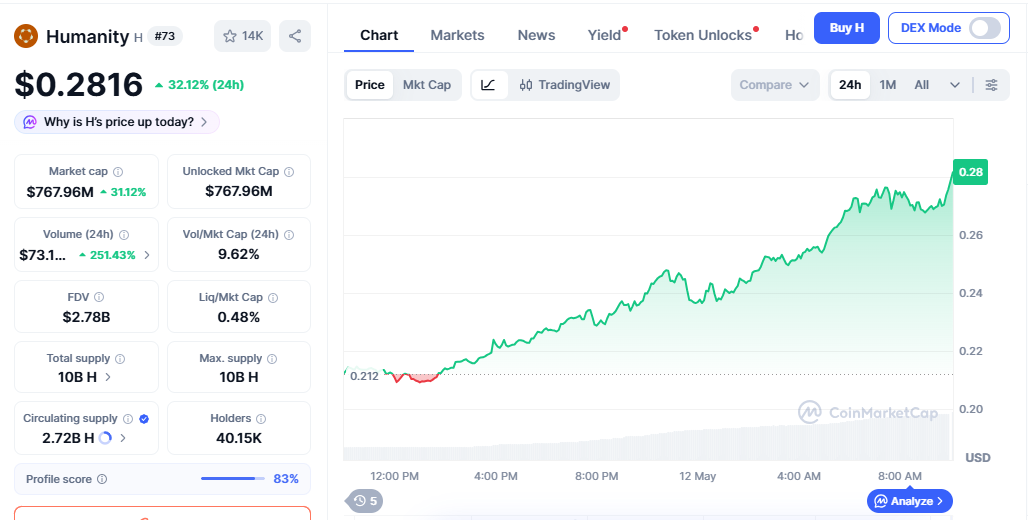Toggle the DEX Mode switch

tap(985, 28)
